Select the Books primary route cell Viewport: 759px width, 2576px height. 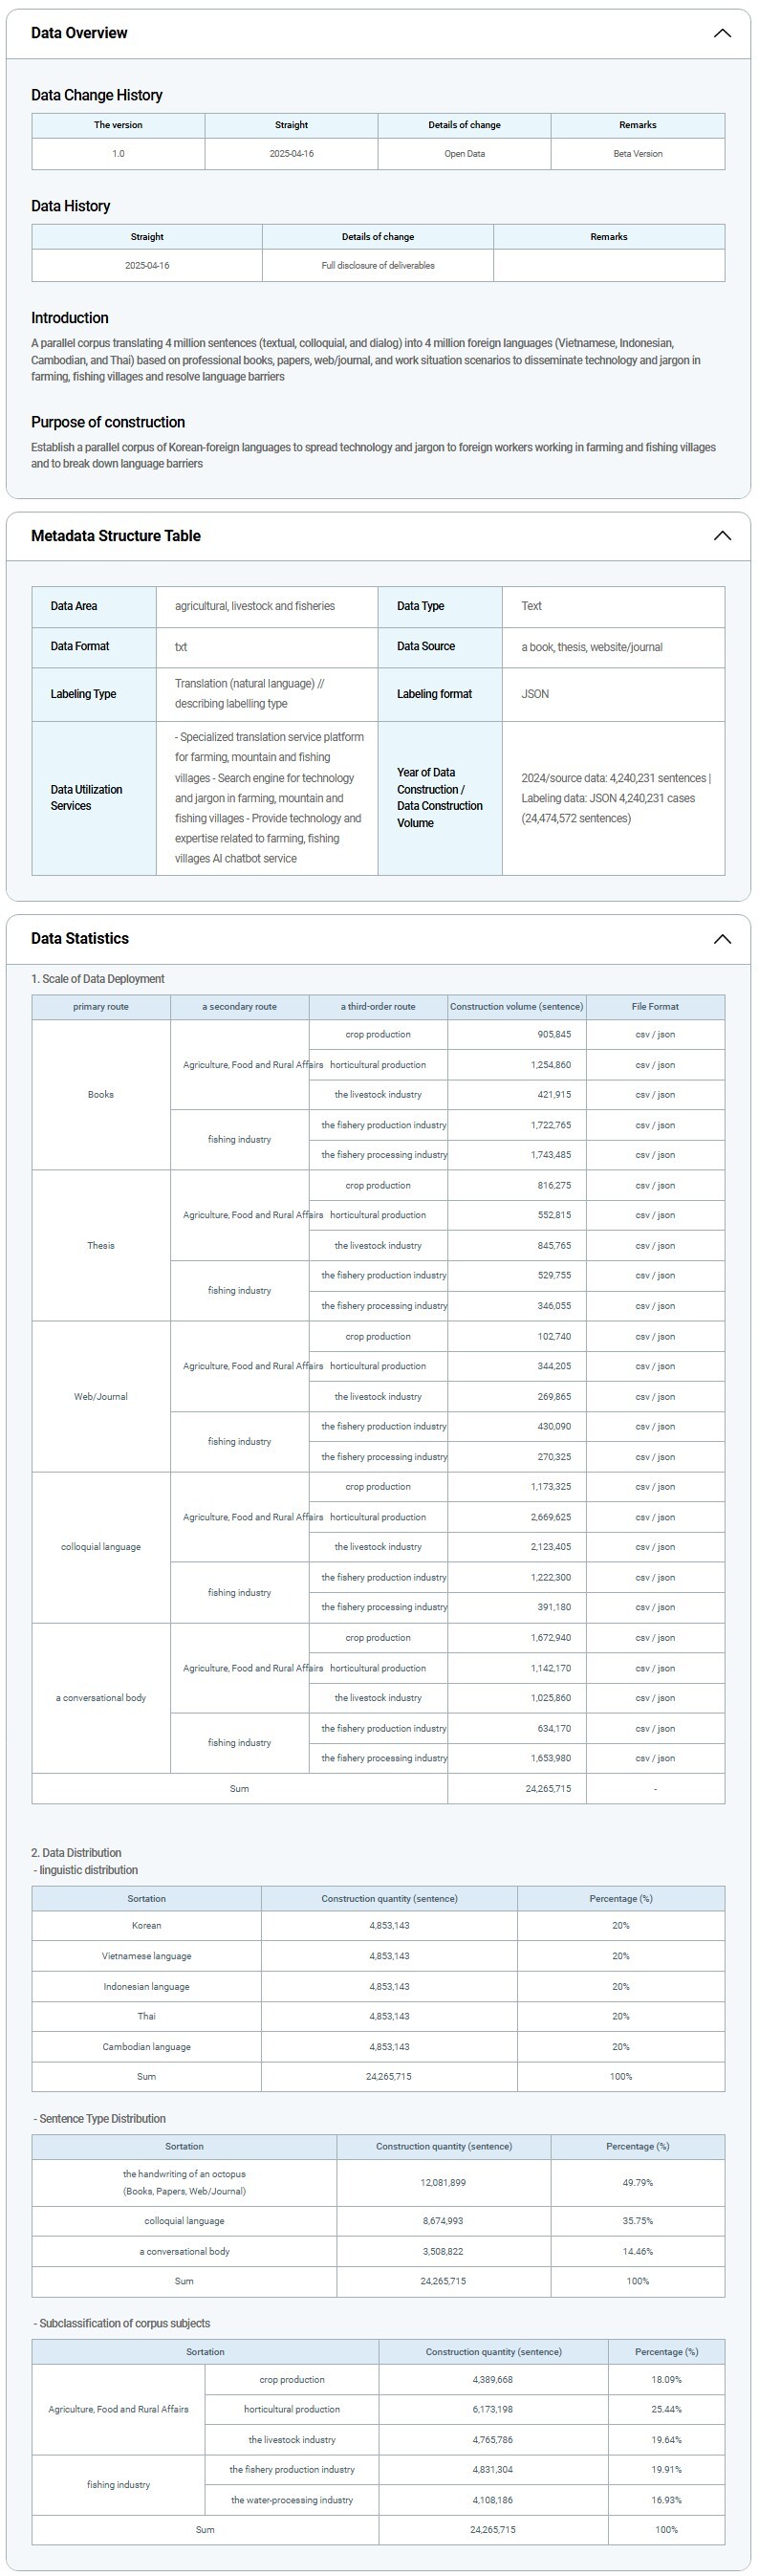(x=100, y=1095)
